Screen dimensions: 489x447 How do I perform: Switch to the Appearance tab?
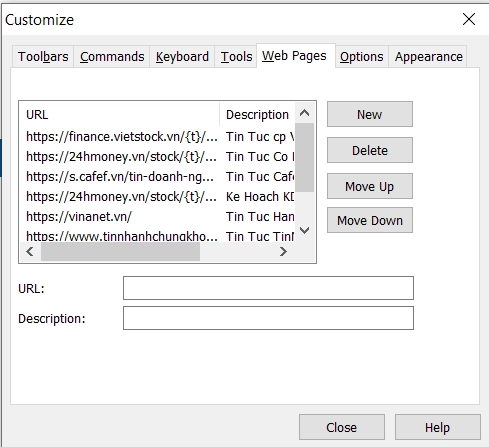(x=428, y=57)
